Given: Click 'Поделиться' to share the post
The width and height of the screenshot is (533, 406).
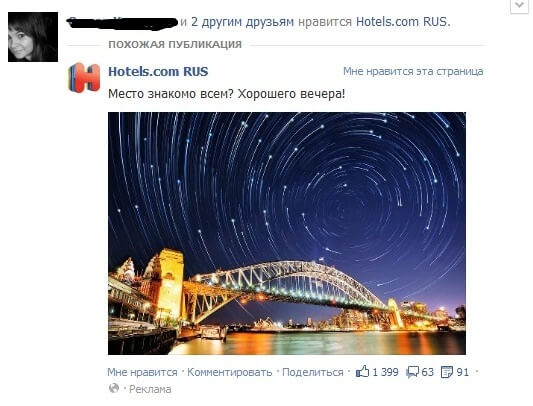Looking at the screenshot, I should (x=313, y=372).
